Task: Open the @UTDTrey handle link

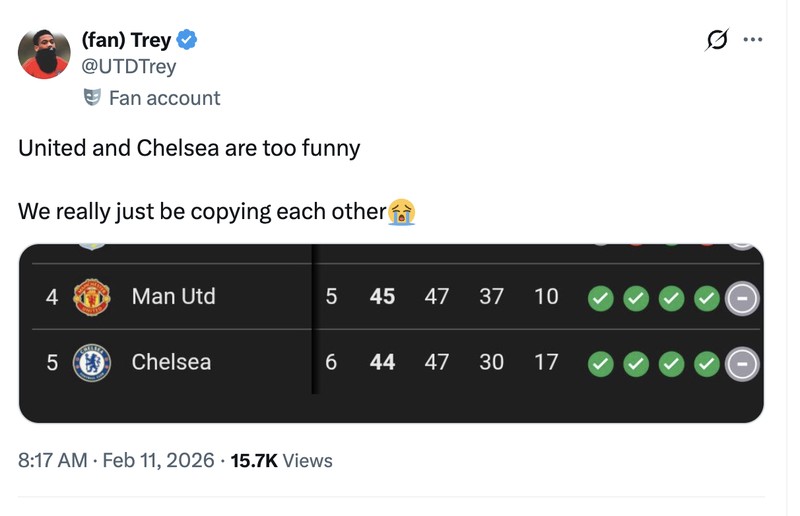Action: (x=129, y=66)
